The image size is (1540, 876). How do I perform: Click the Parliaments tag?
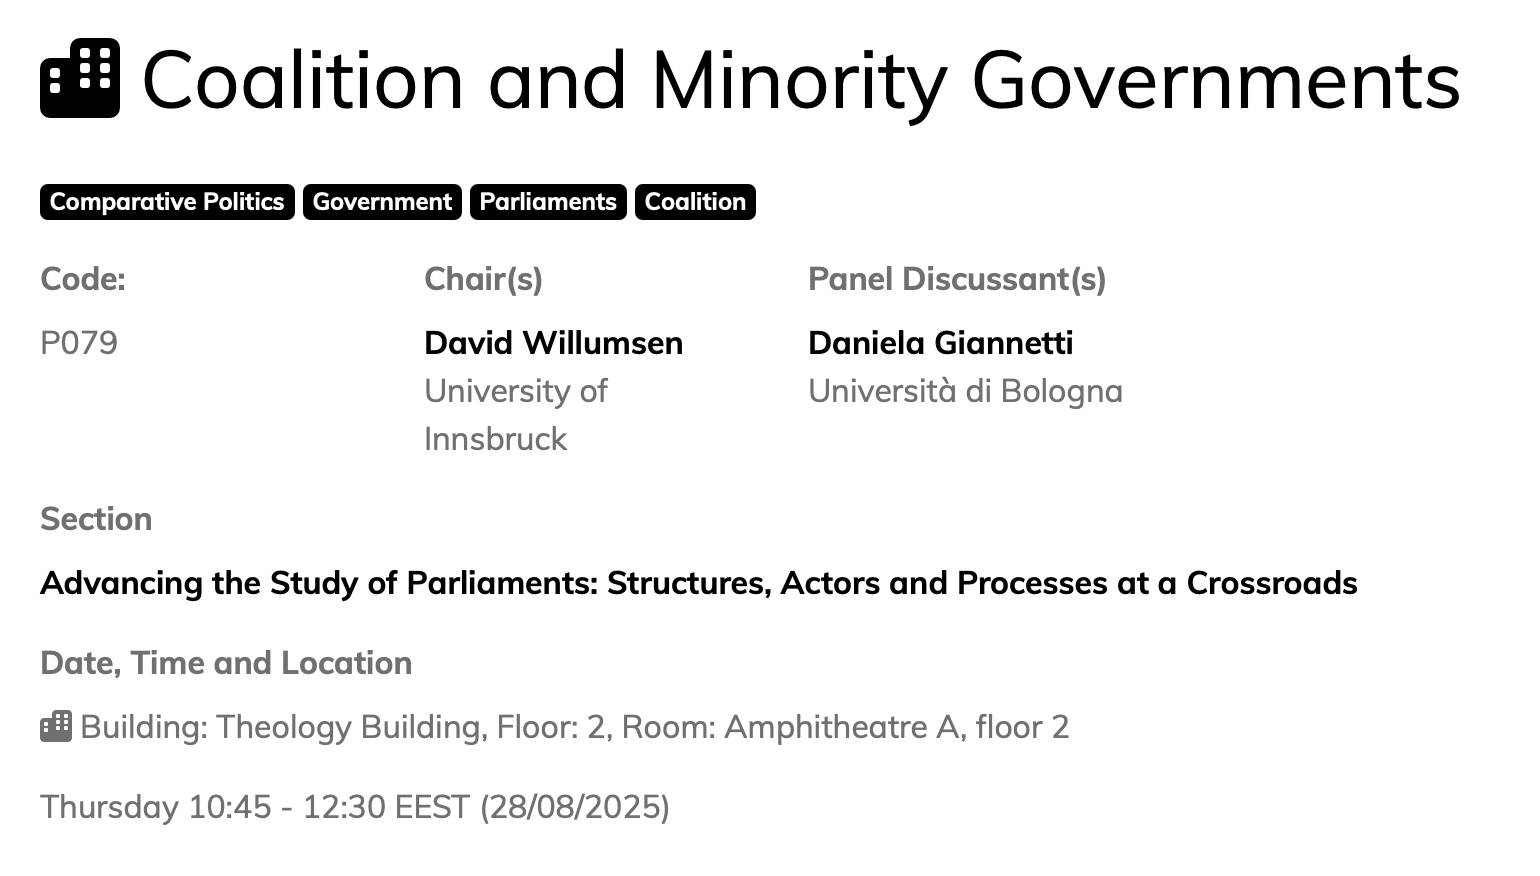pos(548,202)
